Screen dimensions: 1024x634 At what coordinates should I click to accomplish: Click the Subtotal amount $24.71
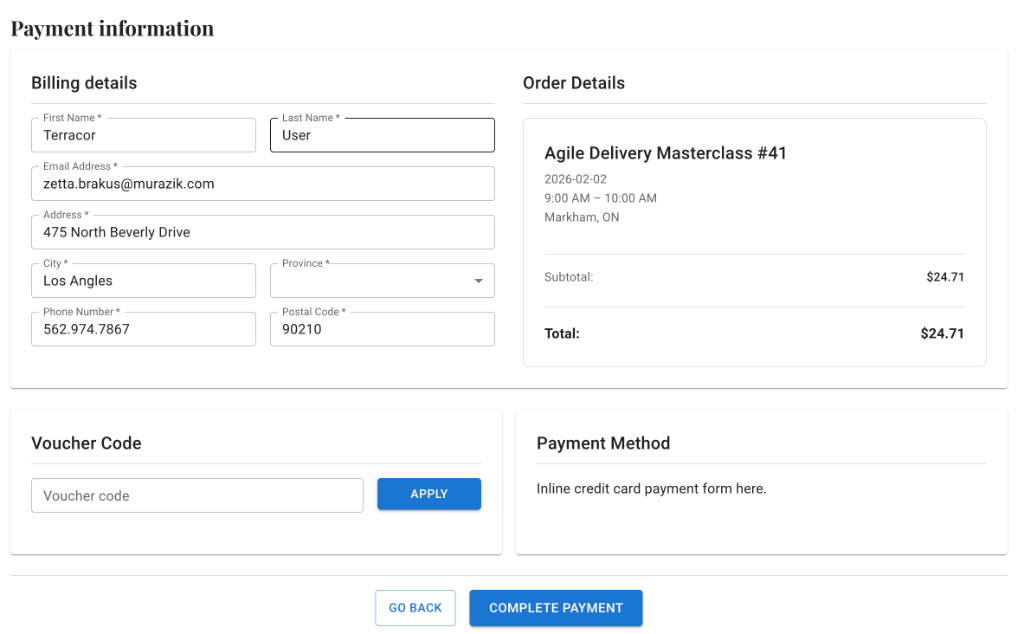click(x=945, y=277)
